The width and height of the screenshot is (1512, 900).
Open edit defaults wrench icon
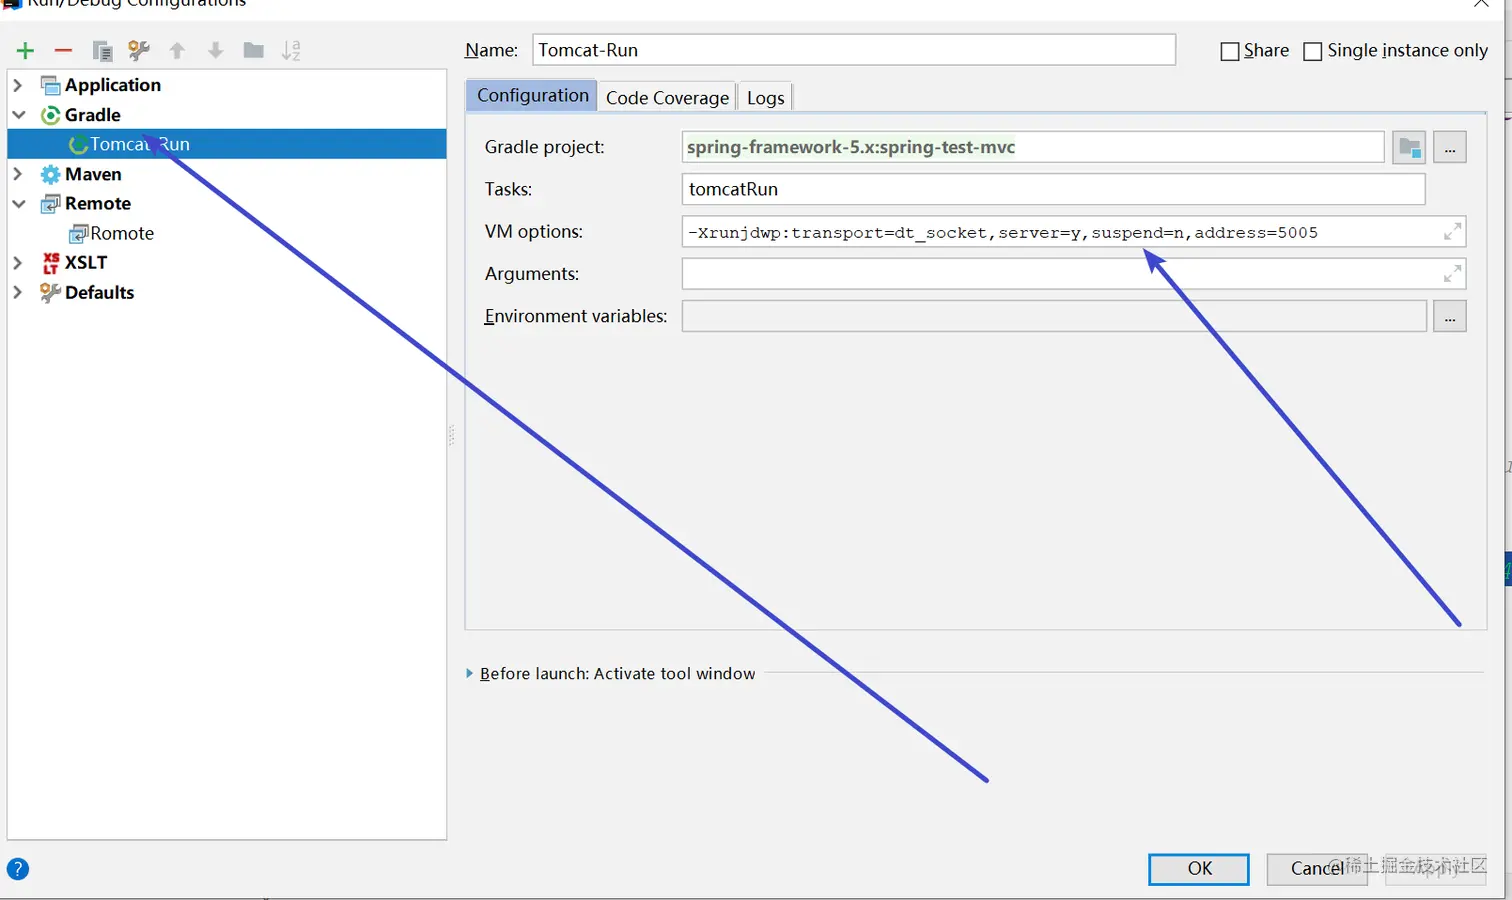pos(139,50)
